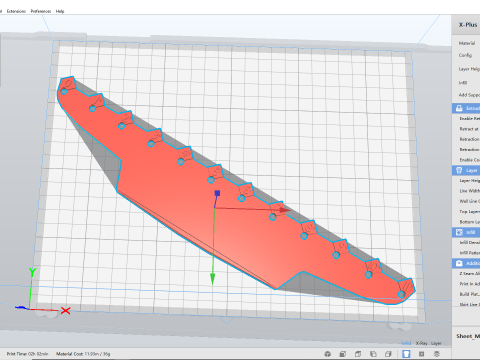The height and width of the screenshot is (360, 480).
Task: Open the Help menu
Action: [60, 11]
